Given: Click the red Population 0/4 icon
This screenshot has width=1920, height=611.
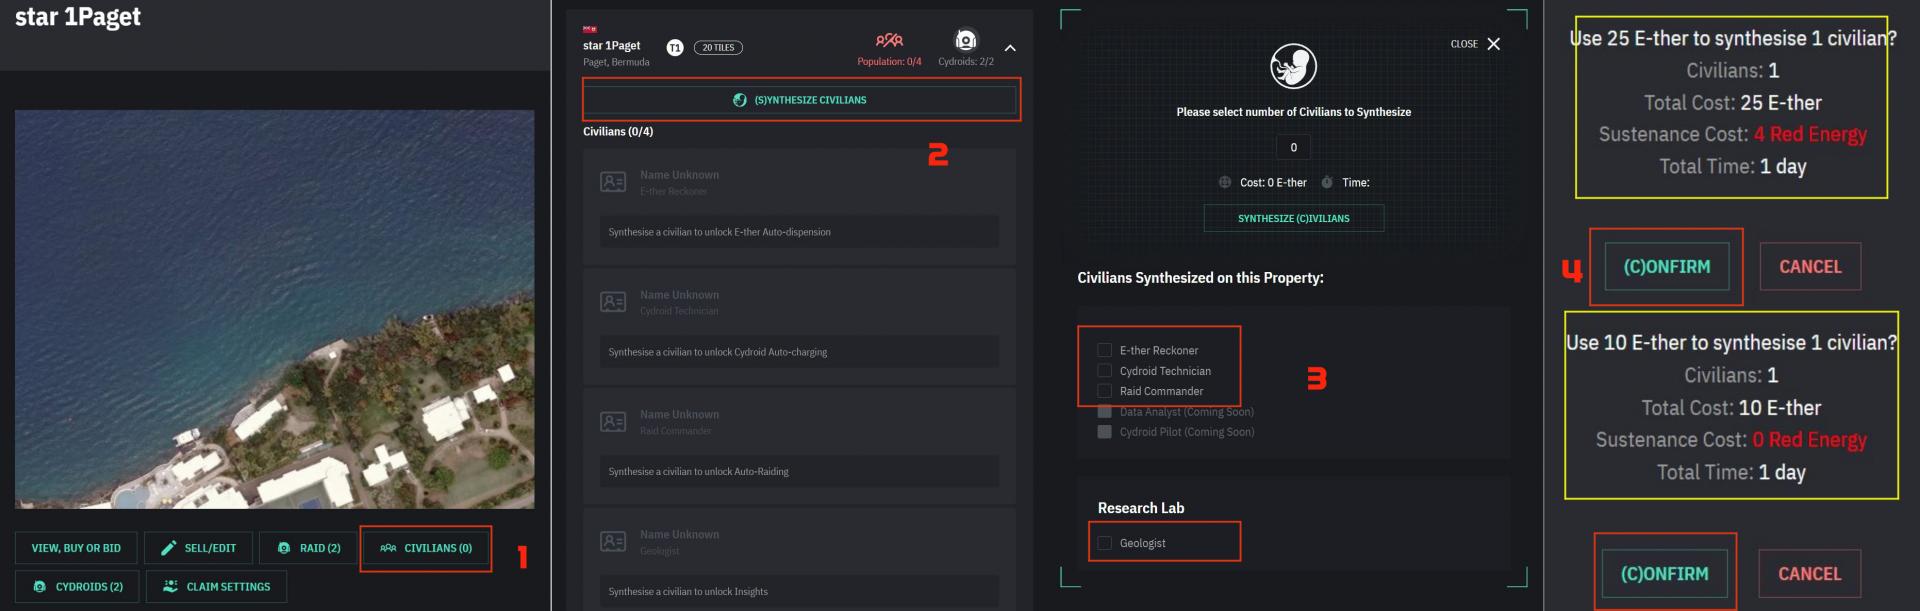Looking at the screenshot, I should click(889, 40).
